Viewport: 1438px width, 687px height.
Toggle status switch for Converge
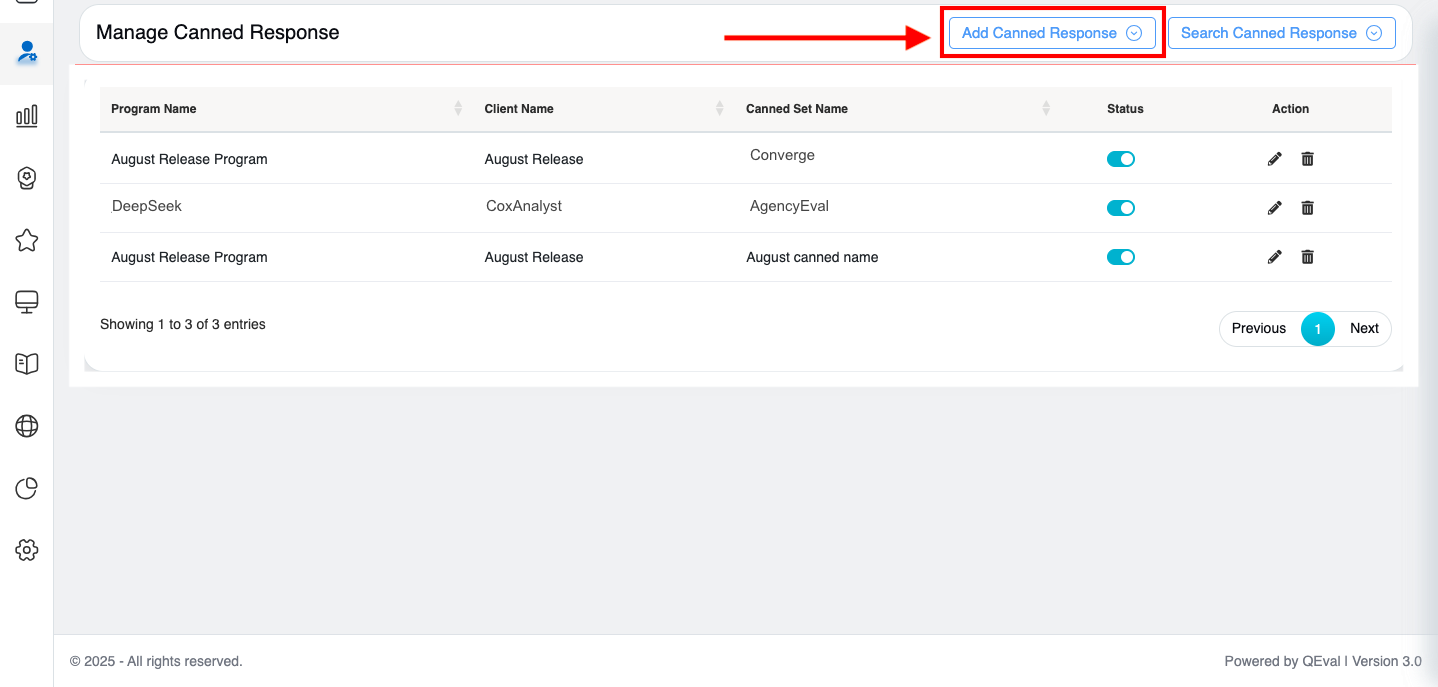tap(1120, 159)
